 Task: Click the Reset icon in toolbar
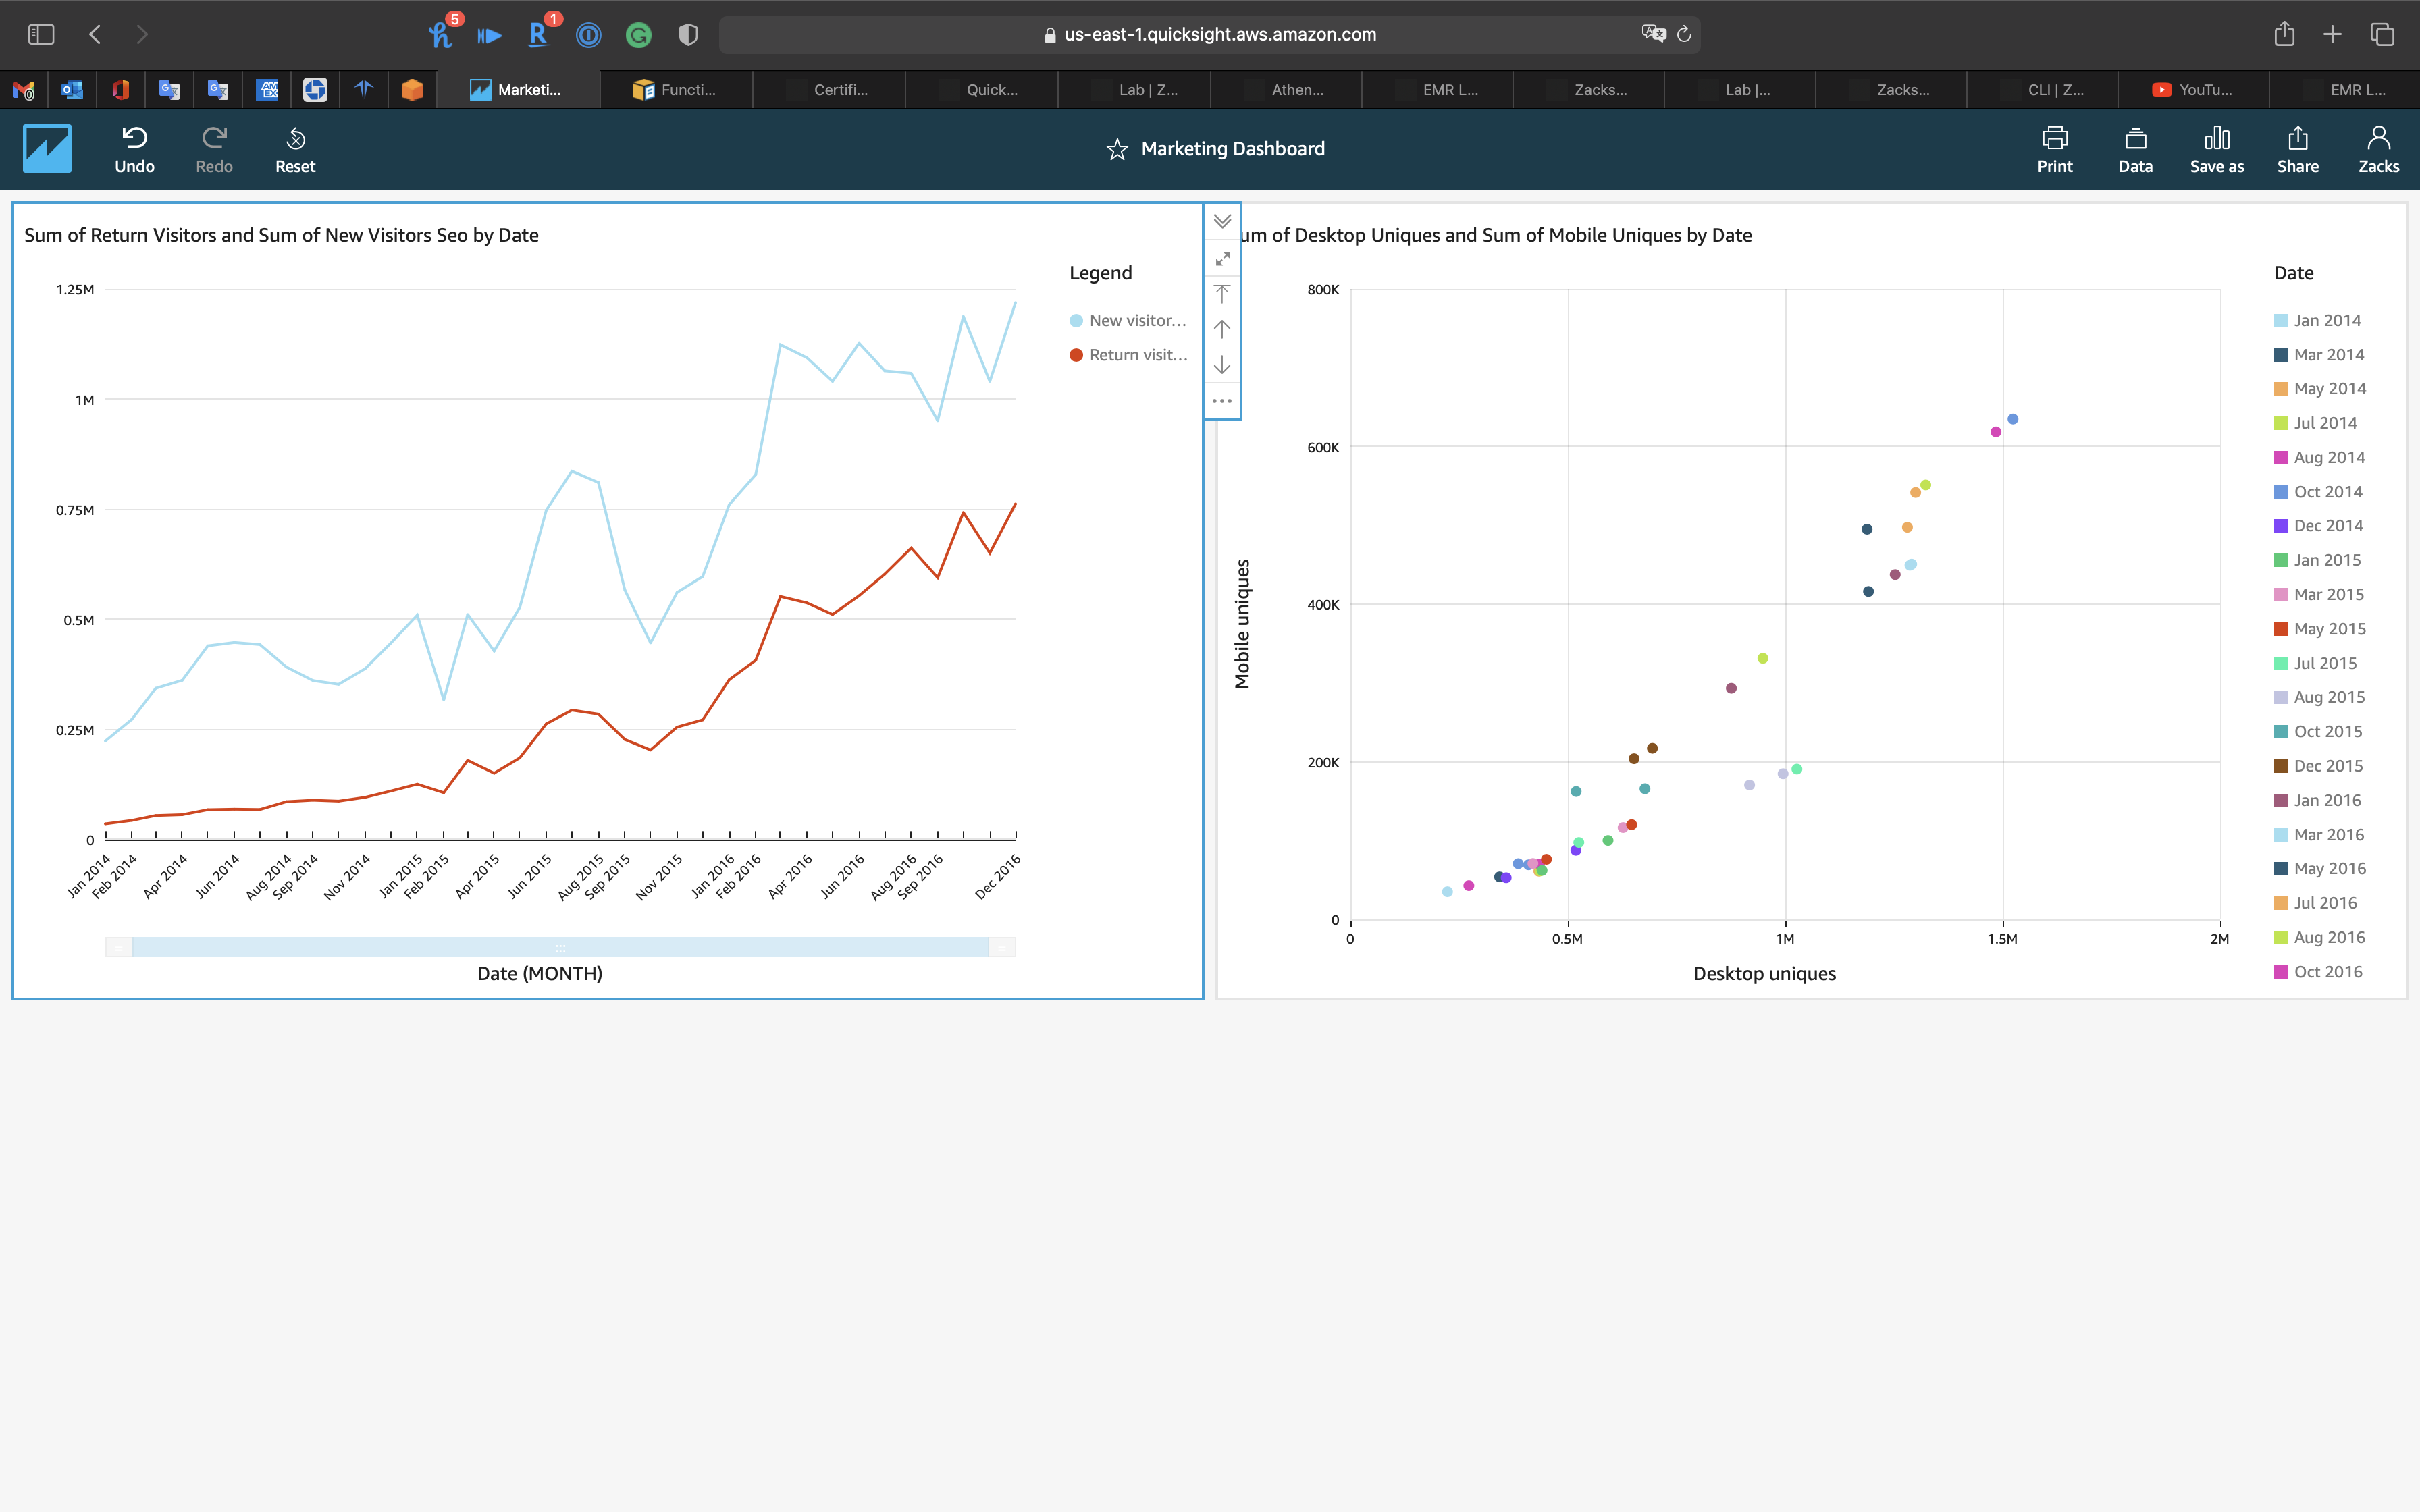[x=295, y=138]
